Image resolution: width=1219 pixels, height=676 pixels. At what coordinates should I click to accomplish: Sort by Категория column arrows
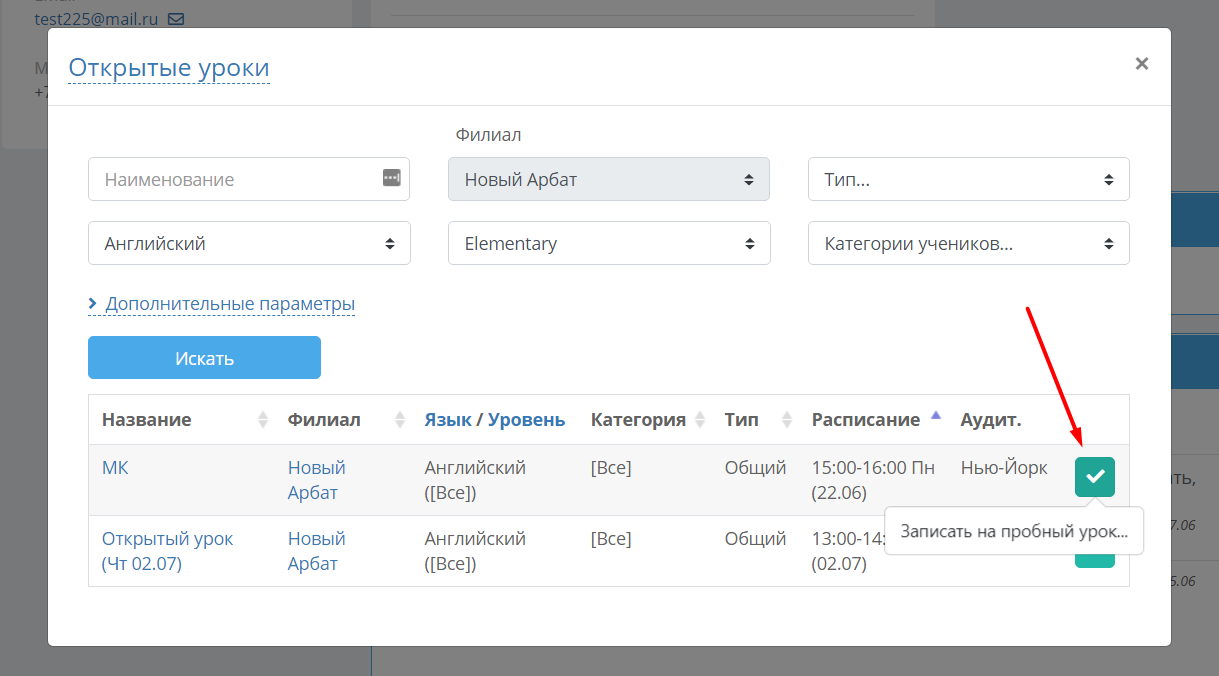pos(700,420)
